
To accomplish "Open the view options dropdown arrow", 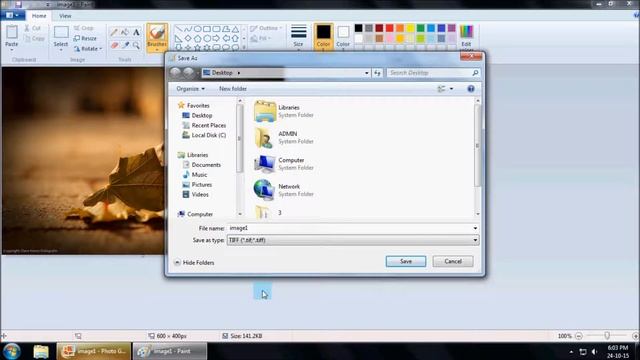I will (x=451, y=89).
